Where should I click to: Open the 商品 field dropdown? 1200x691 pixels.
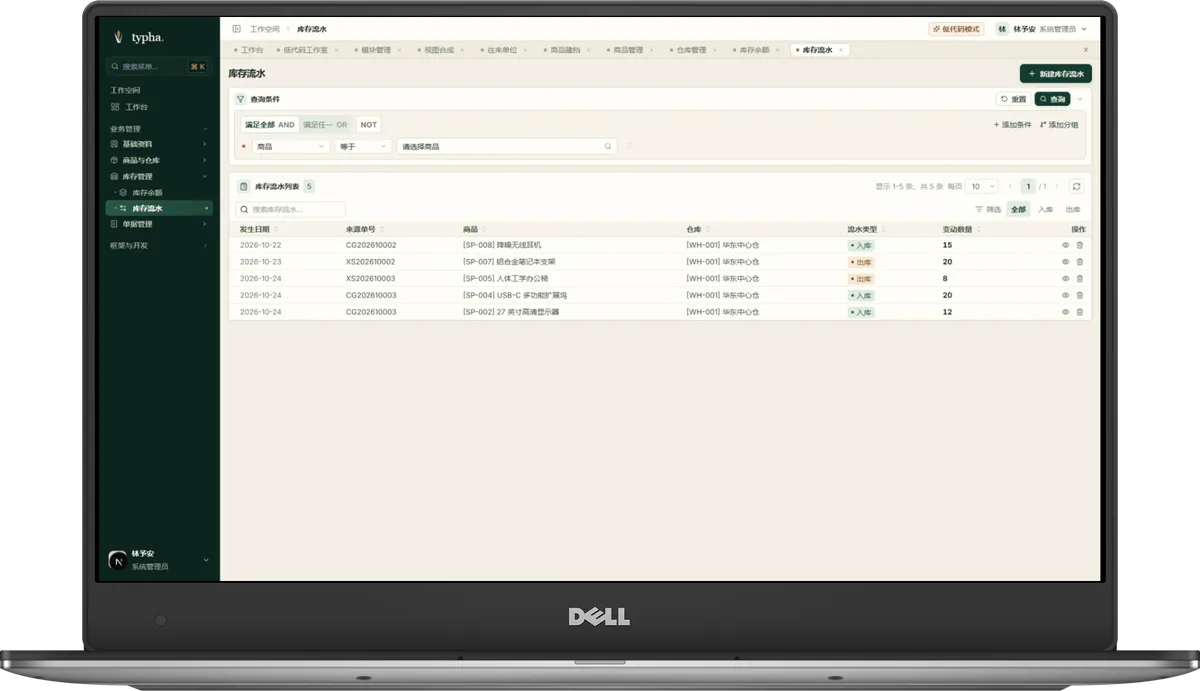click(291, 146)
